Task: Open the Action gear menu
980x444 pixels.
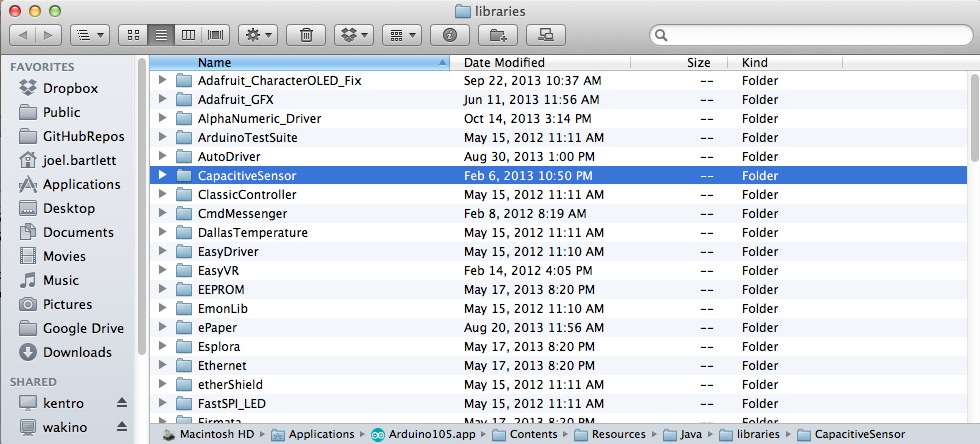Action: 258,35
